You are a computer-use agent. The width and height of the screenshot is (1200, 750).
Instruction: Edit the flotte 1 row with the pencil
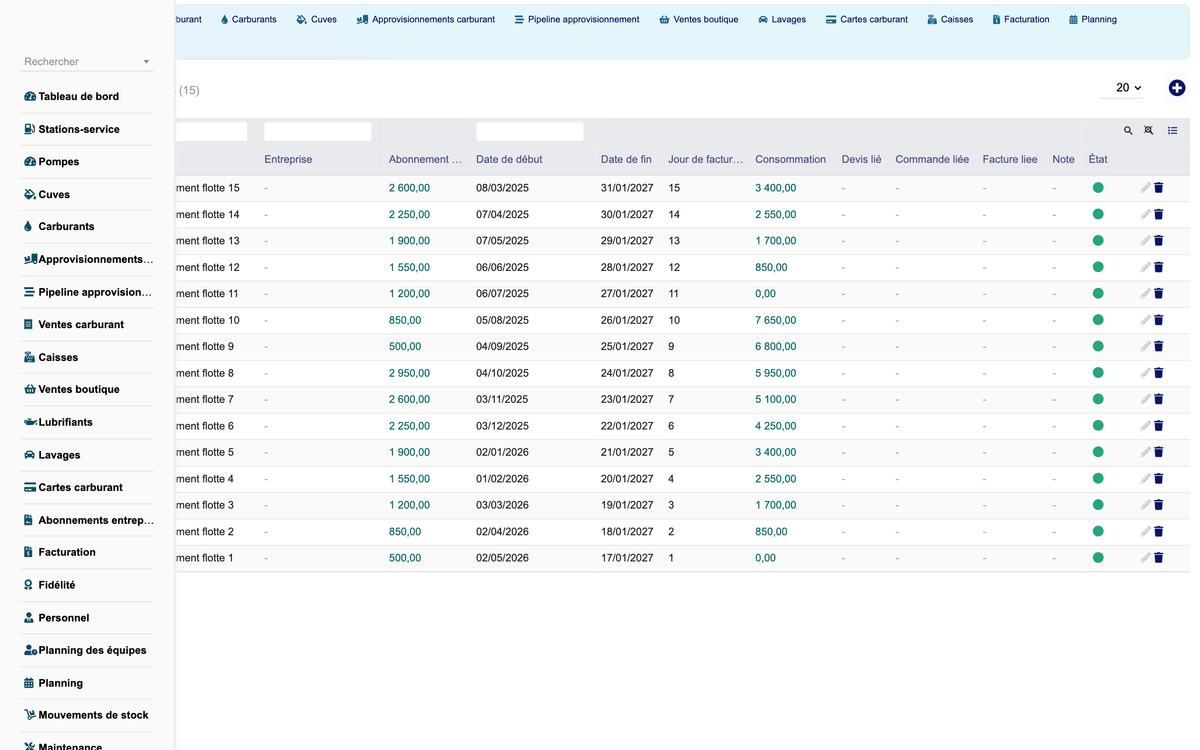pos(1145,558)
